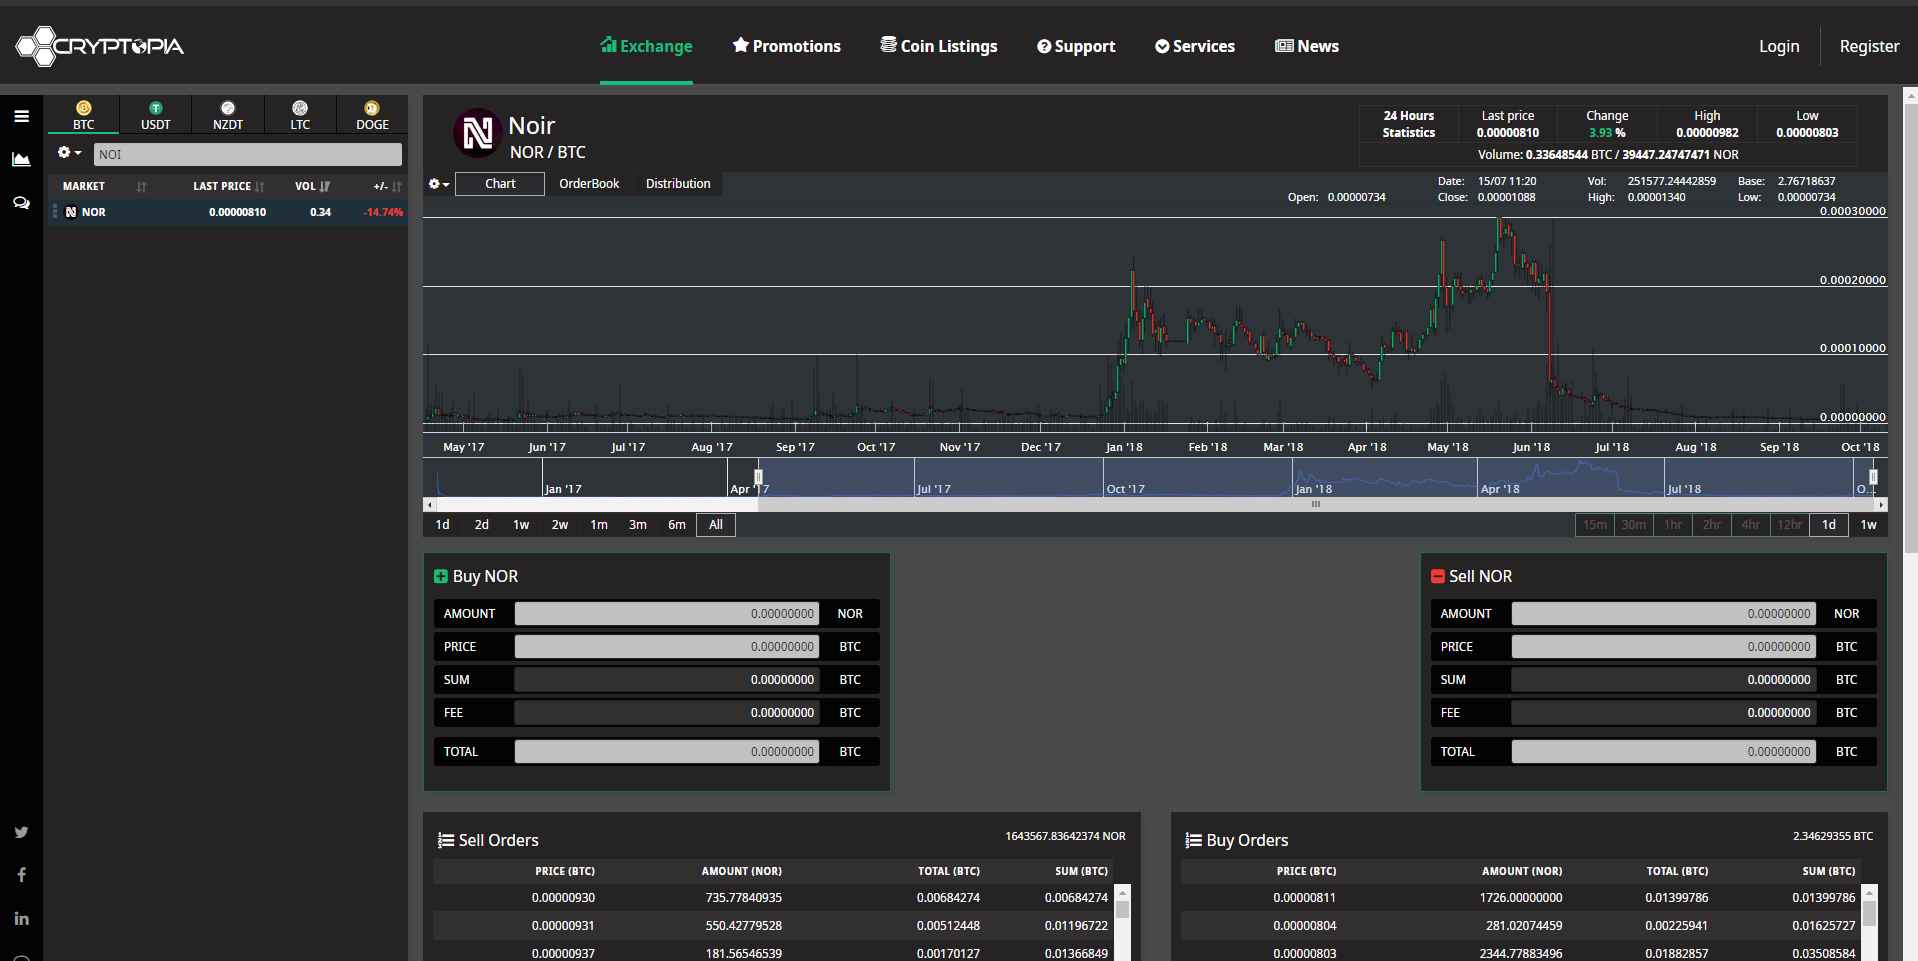Image resolution: width=1918 pixels, height=961 pixels.
Task: Click the Sell NOR PRICE field
Action: point(1663,647)
